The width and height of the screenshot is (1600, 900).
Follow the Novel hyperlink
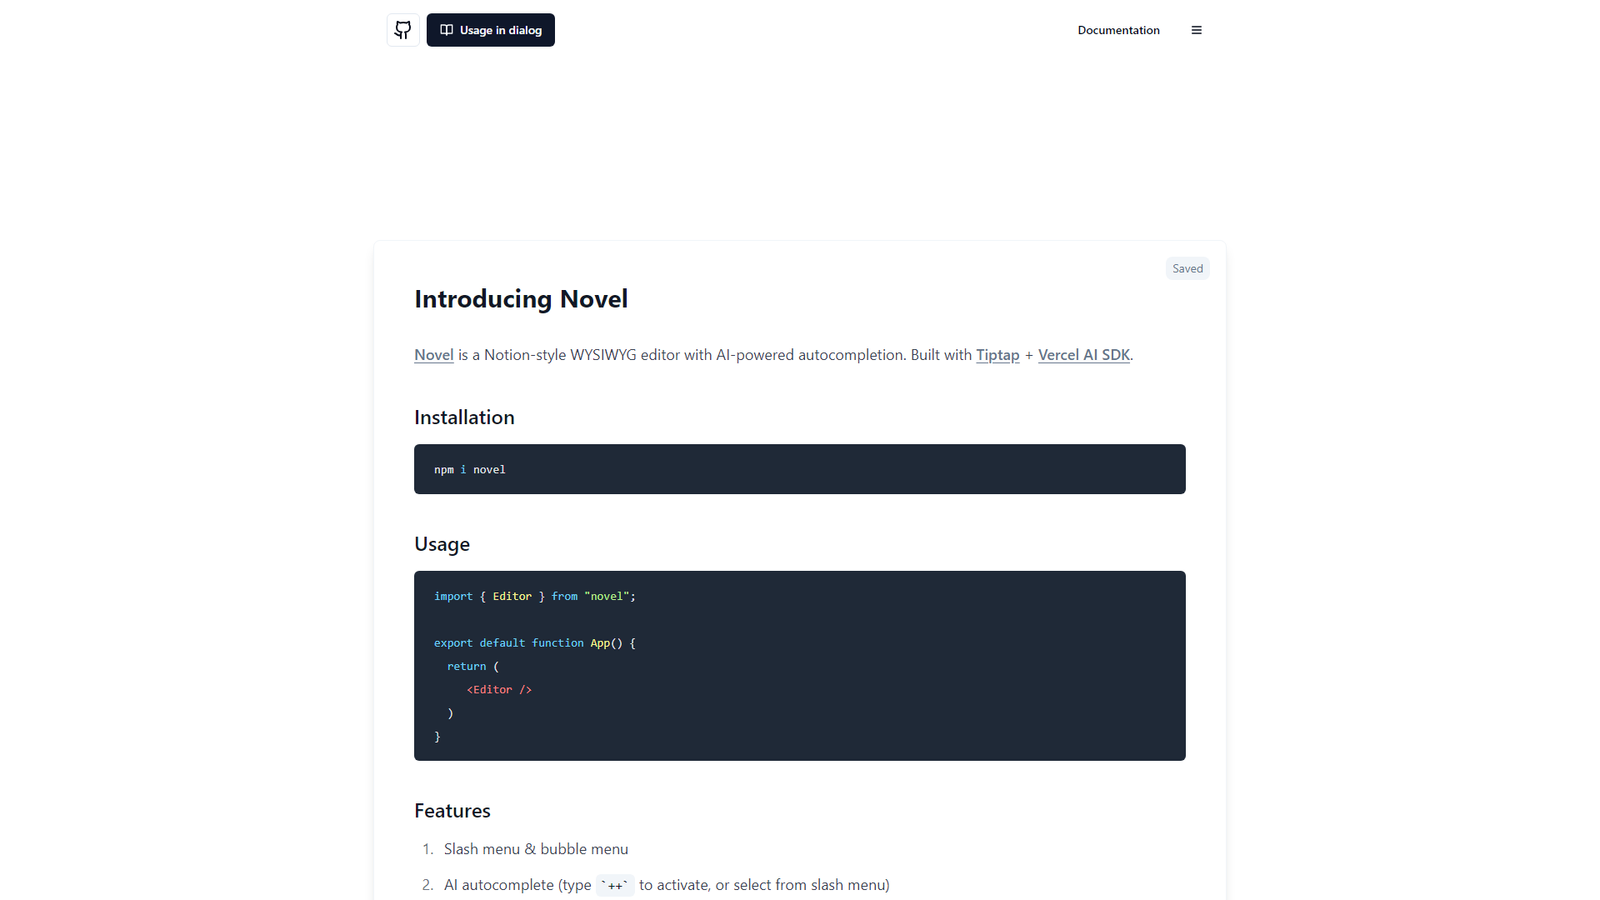434,355
